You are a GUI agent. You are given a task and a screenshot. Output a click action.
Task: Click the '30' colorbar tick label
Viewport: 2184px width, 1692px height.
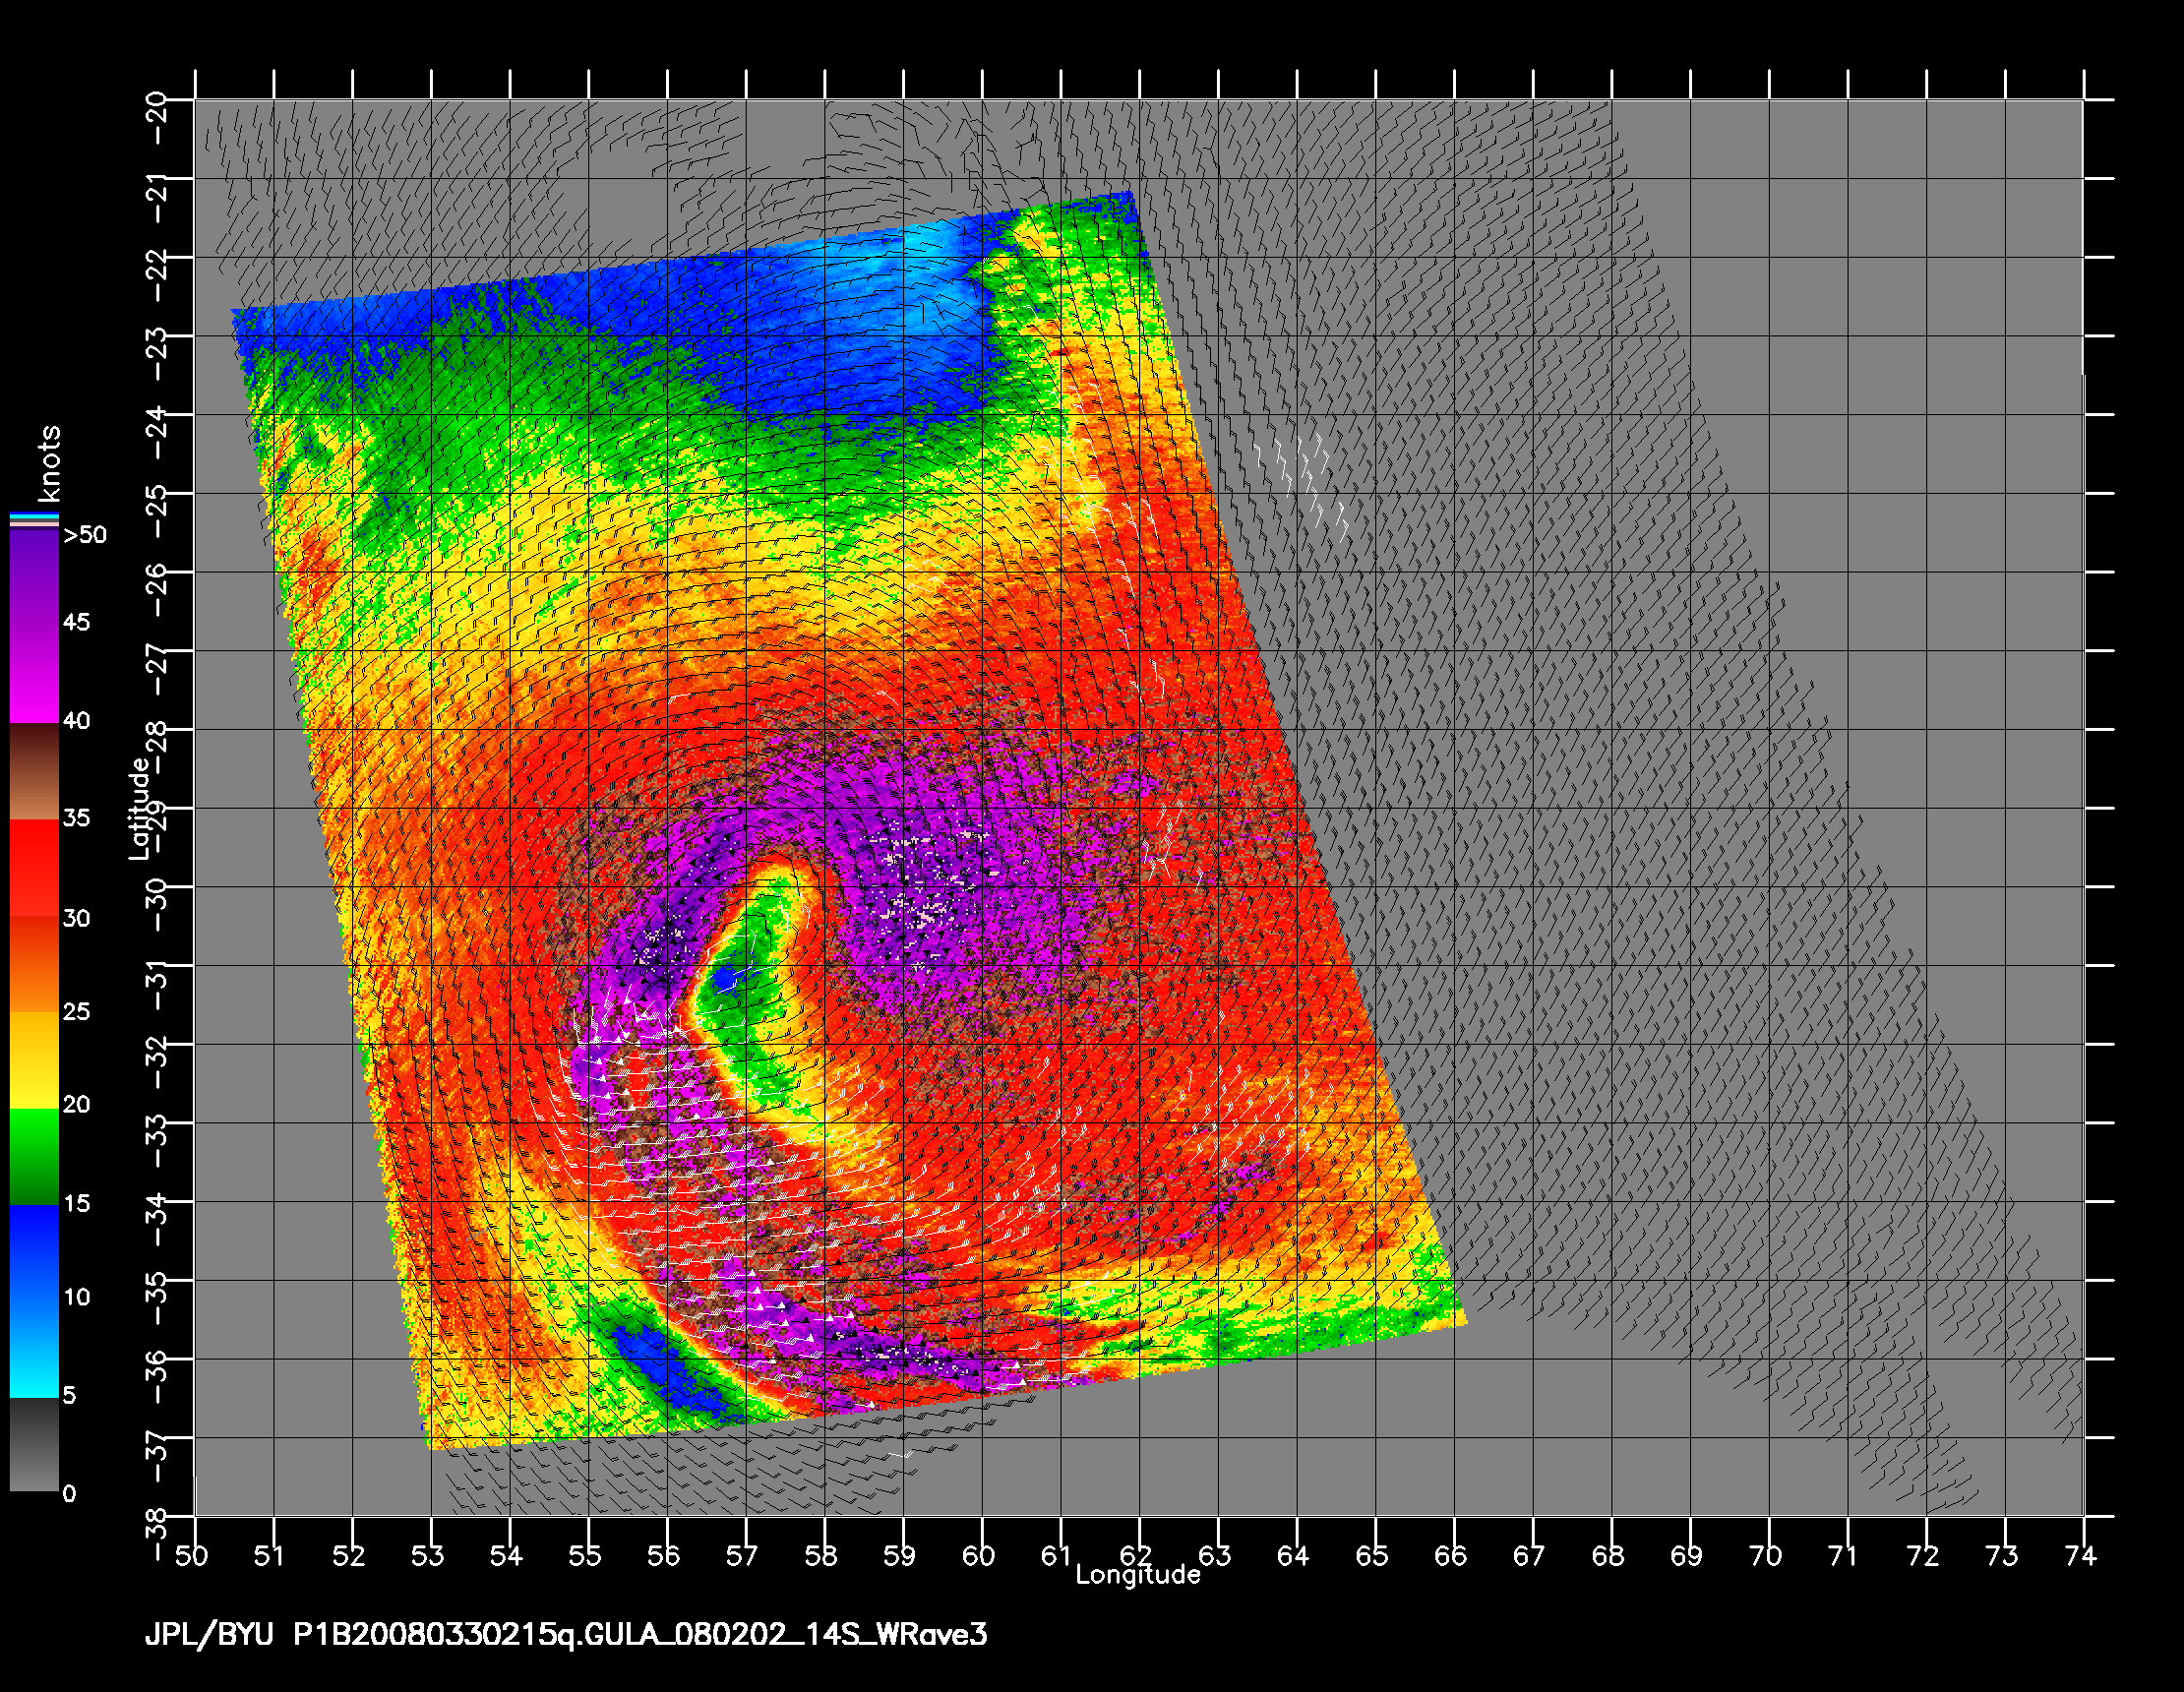click(x=76, y=918)
